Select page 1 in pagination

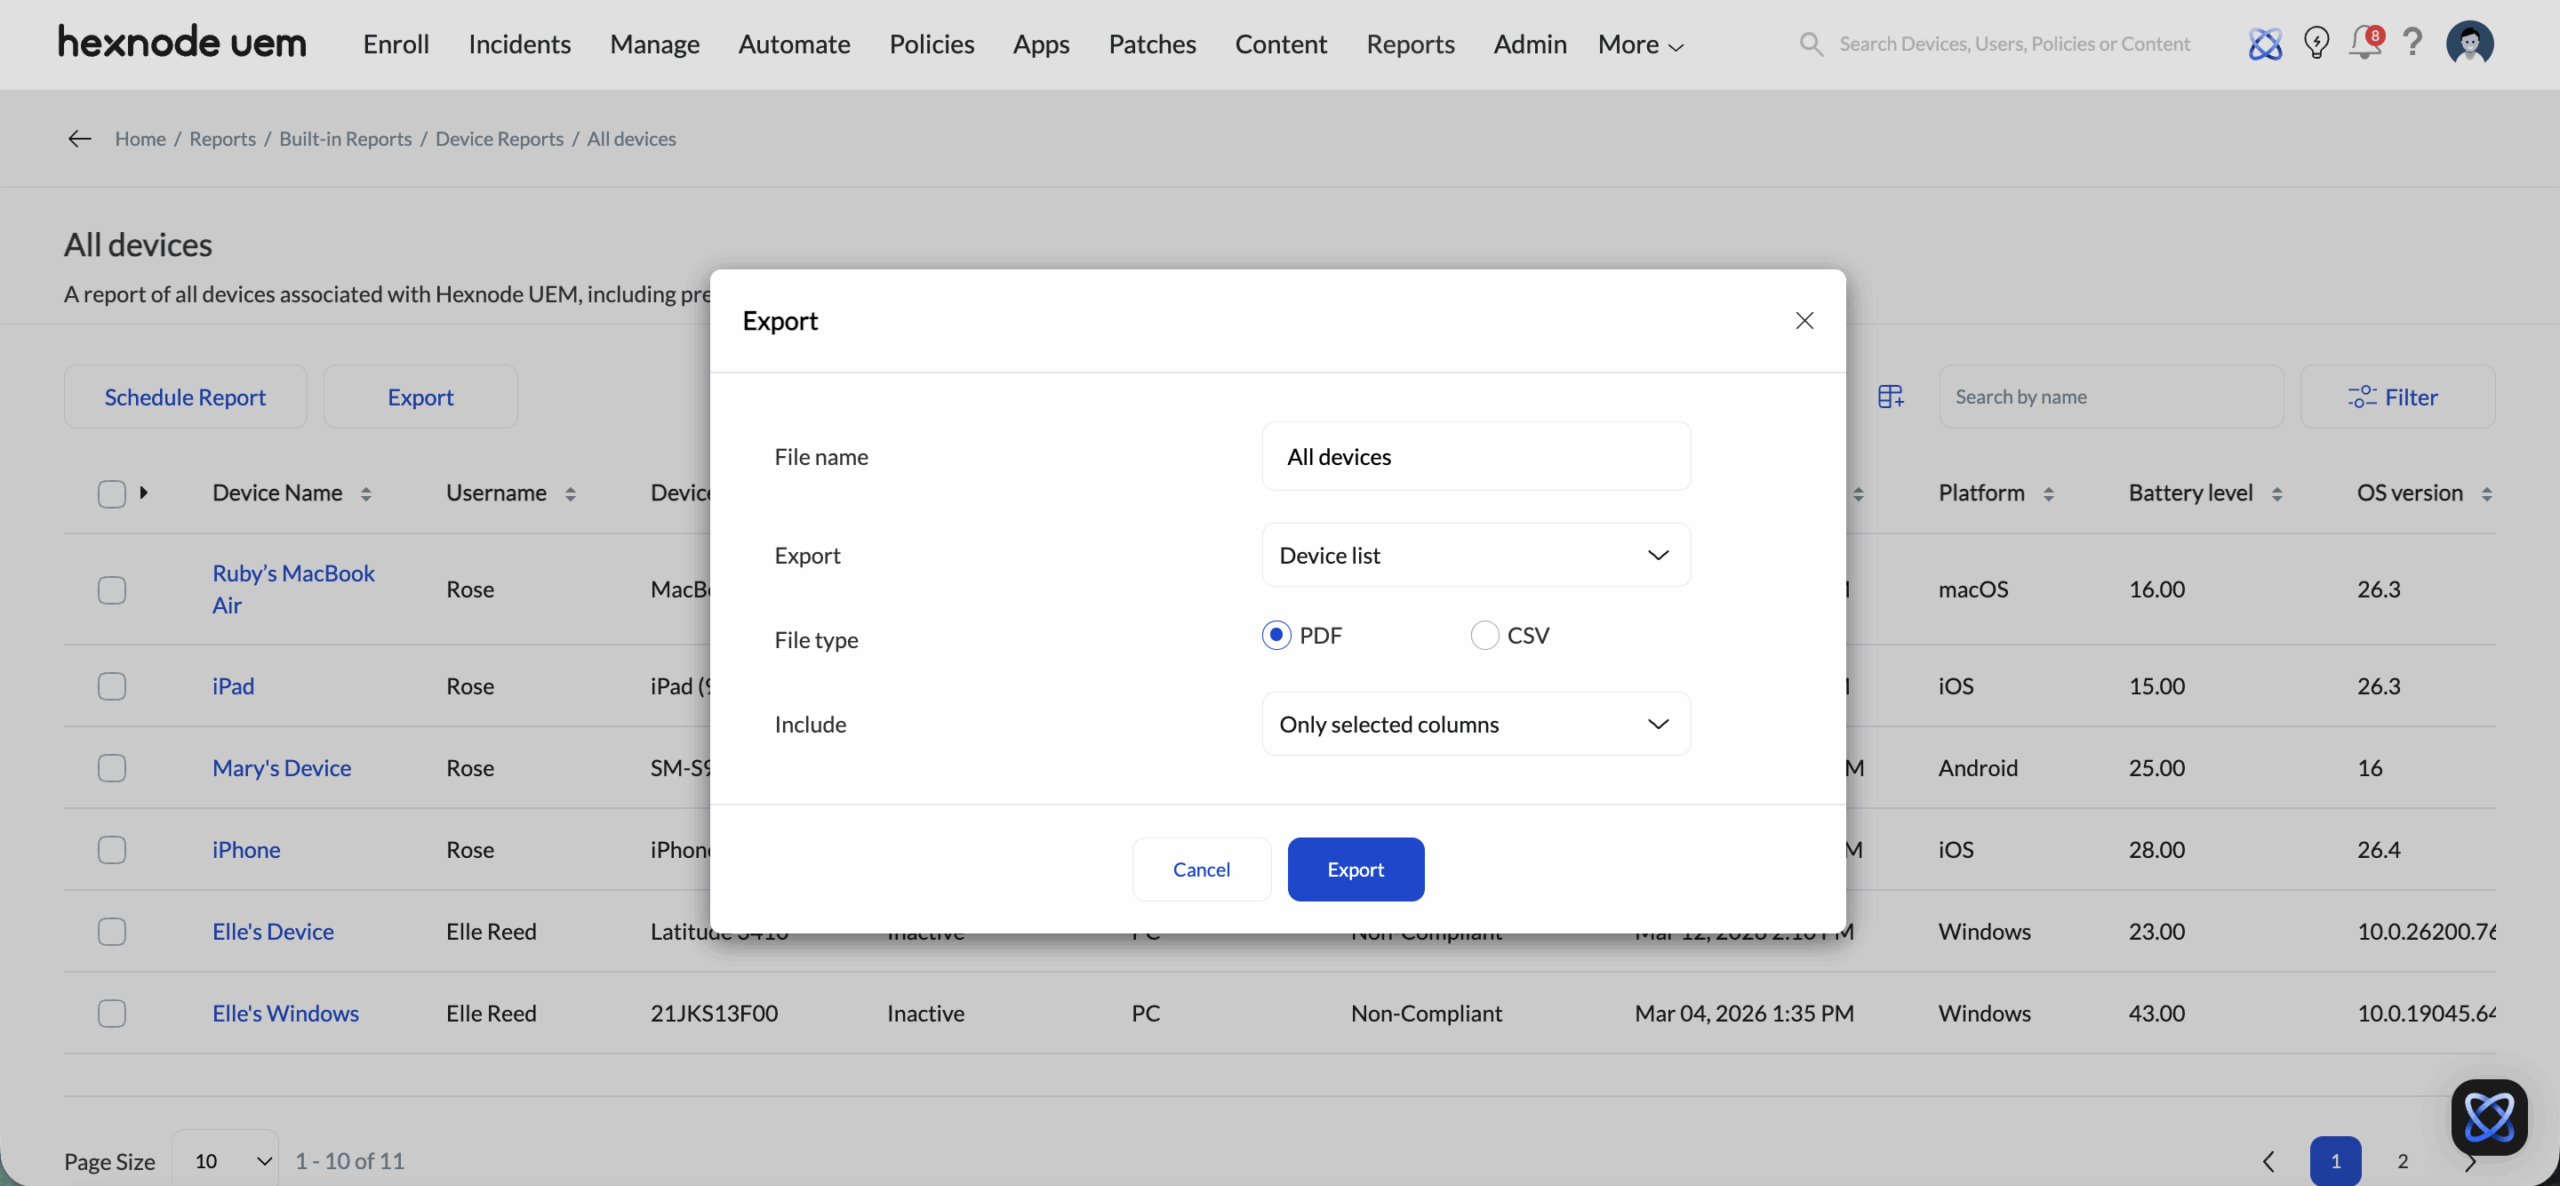2335,1161
